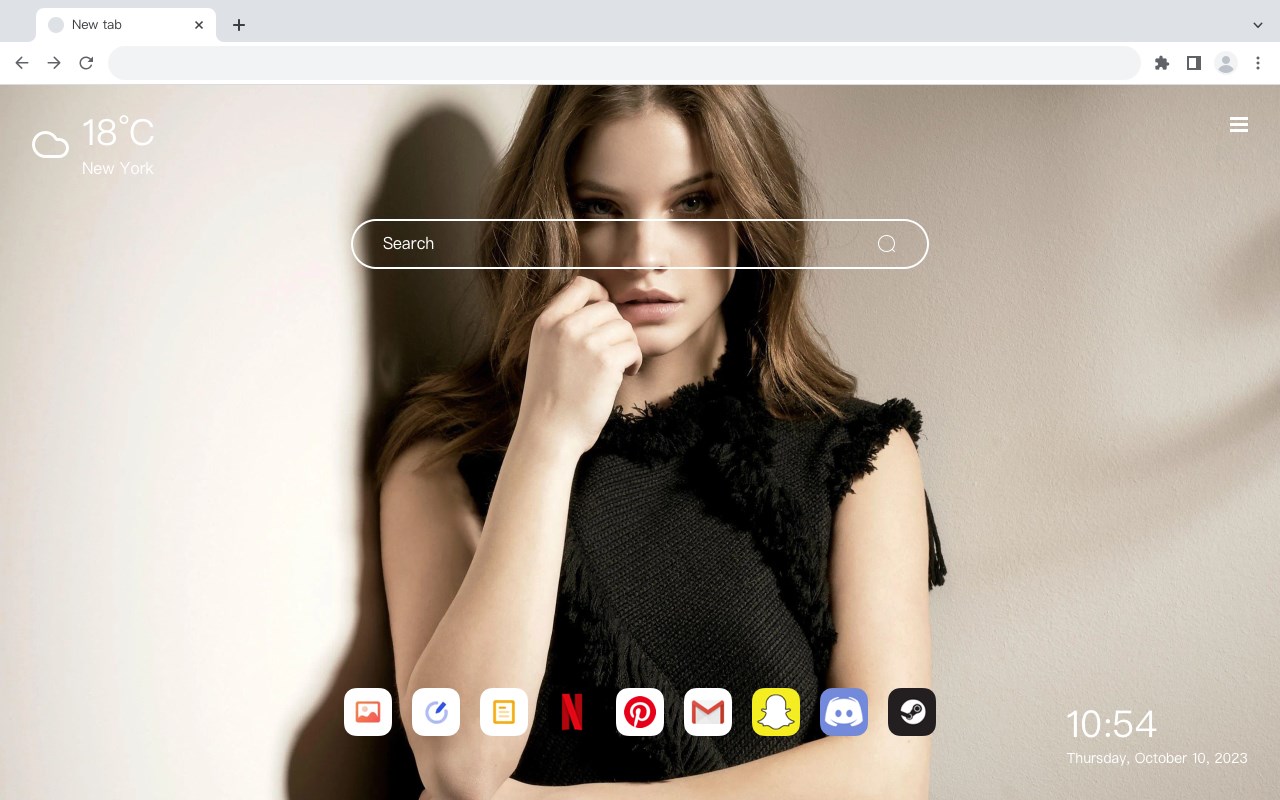Viewport: 1280px width, 800px height.
Task: Open the Extensions puzzle icon
Action: [1161, 63]
